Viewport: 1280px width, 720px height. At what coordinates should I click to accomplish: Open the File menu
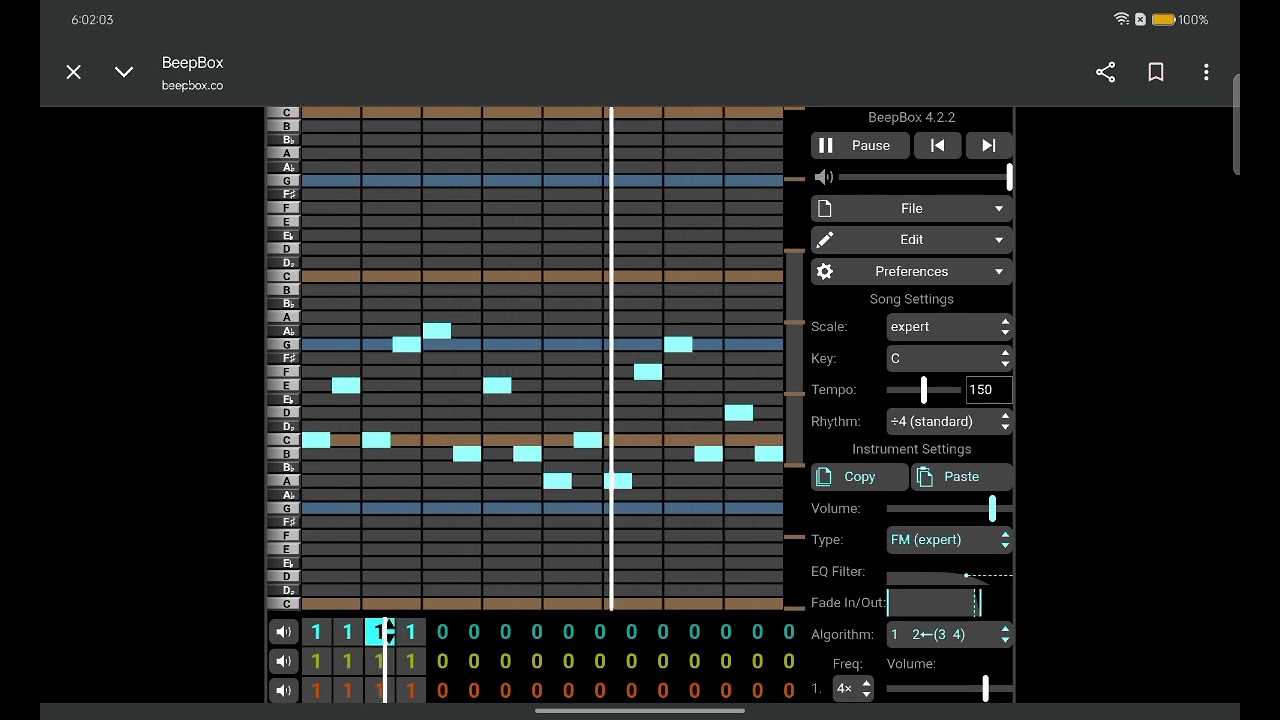[x=912, y=208]
